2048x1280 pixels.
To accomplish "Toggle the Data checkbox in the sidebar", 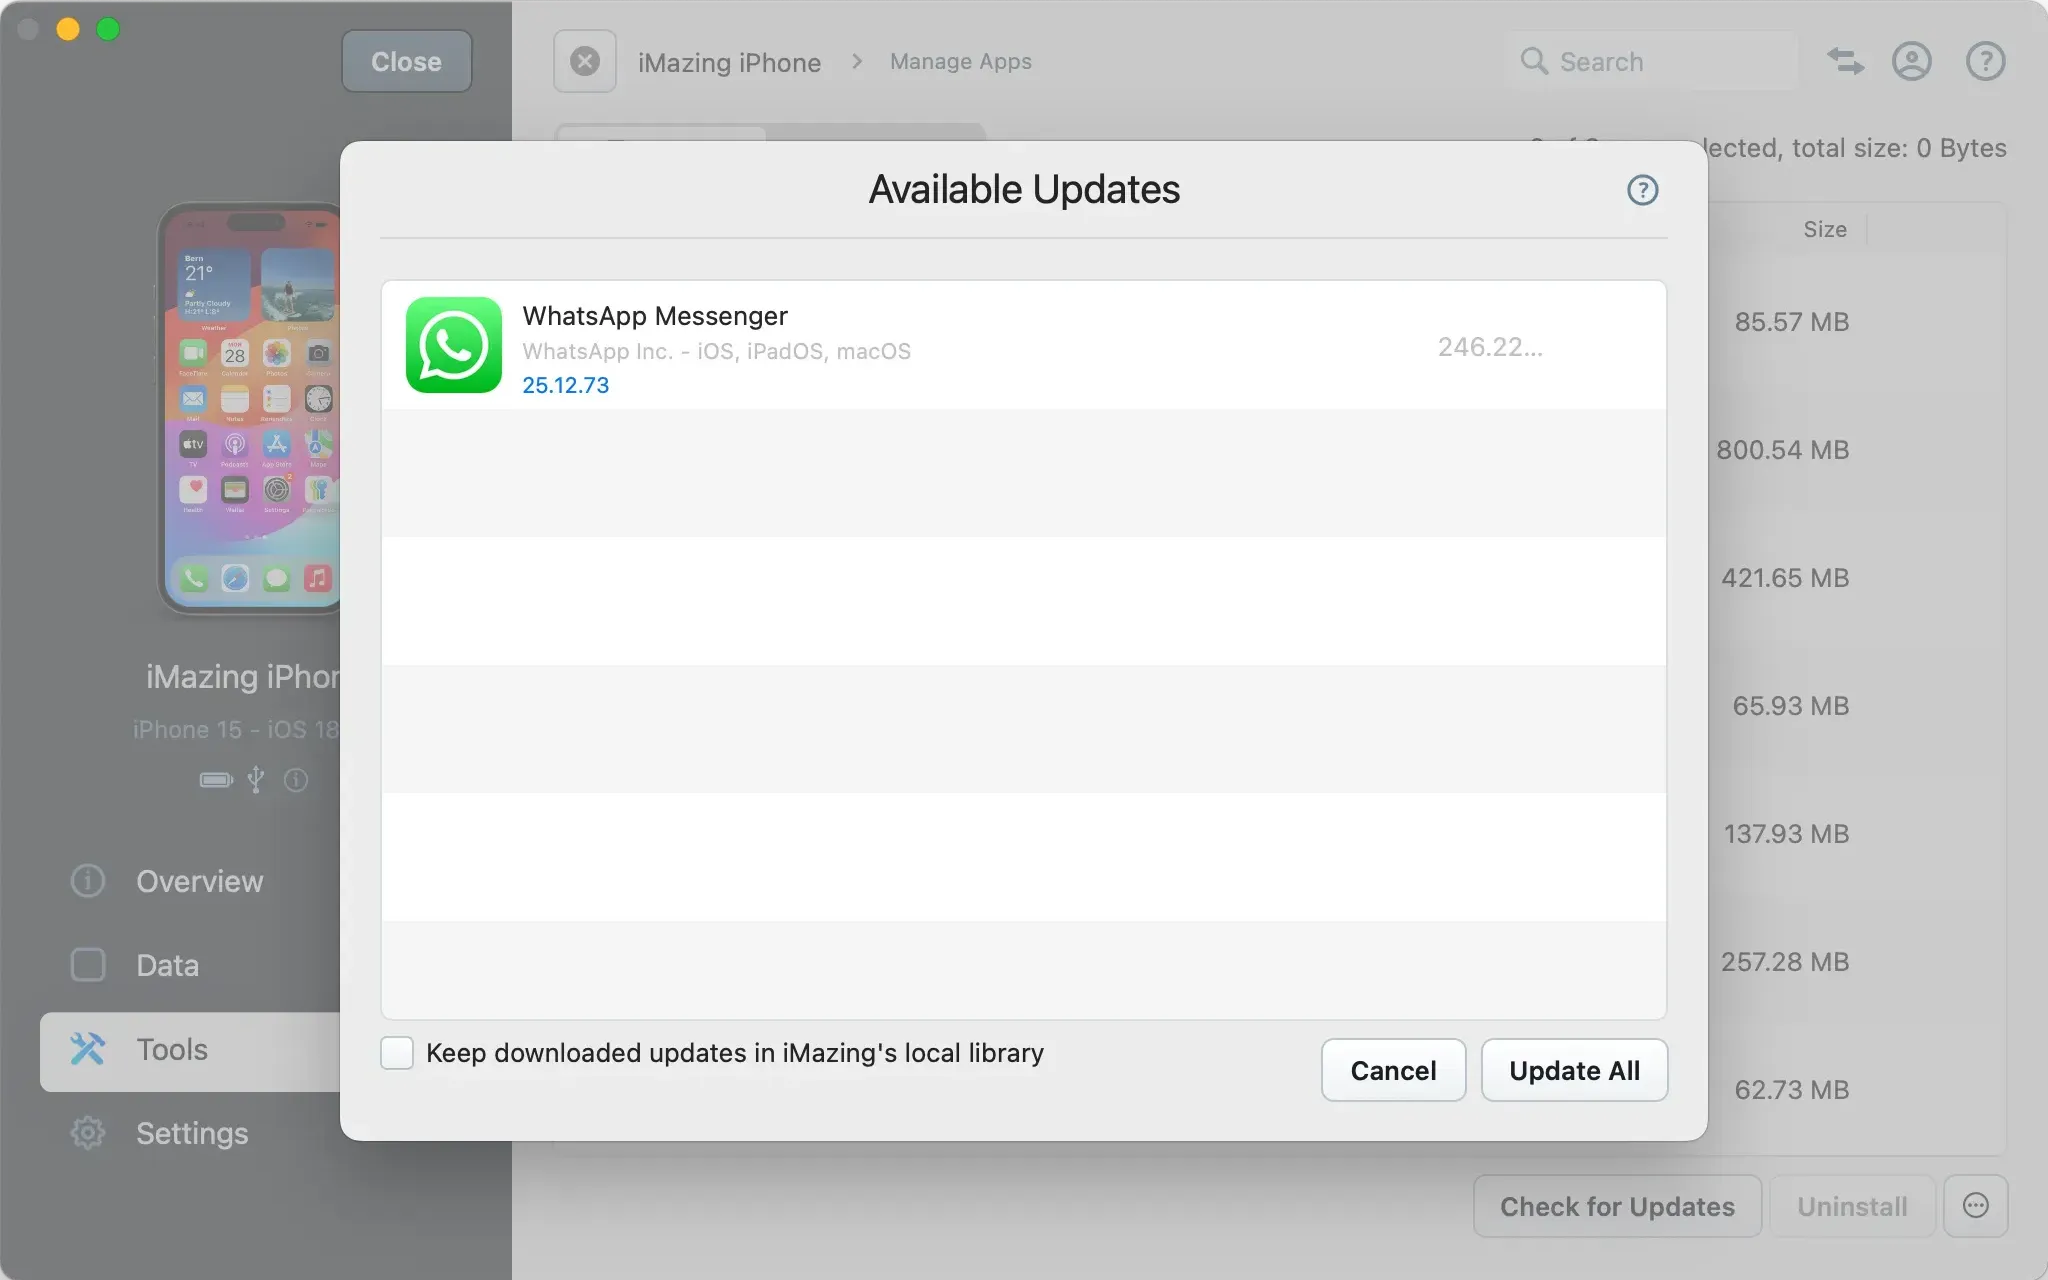I will 87,964.
